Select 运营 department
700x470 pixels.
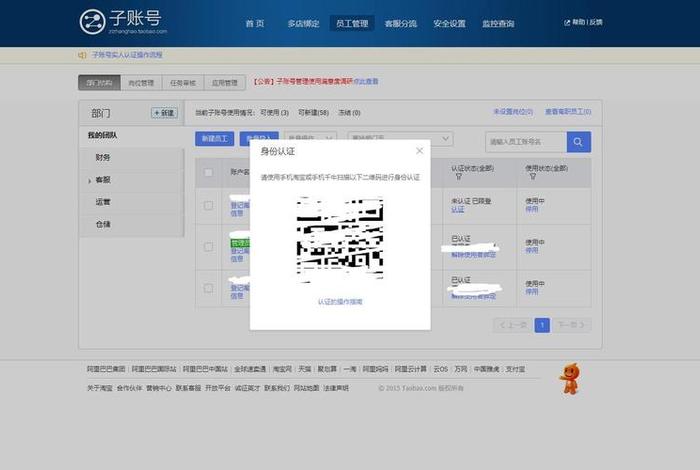click(103, 202)
